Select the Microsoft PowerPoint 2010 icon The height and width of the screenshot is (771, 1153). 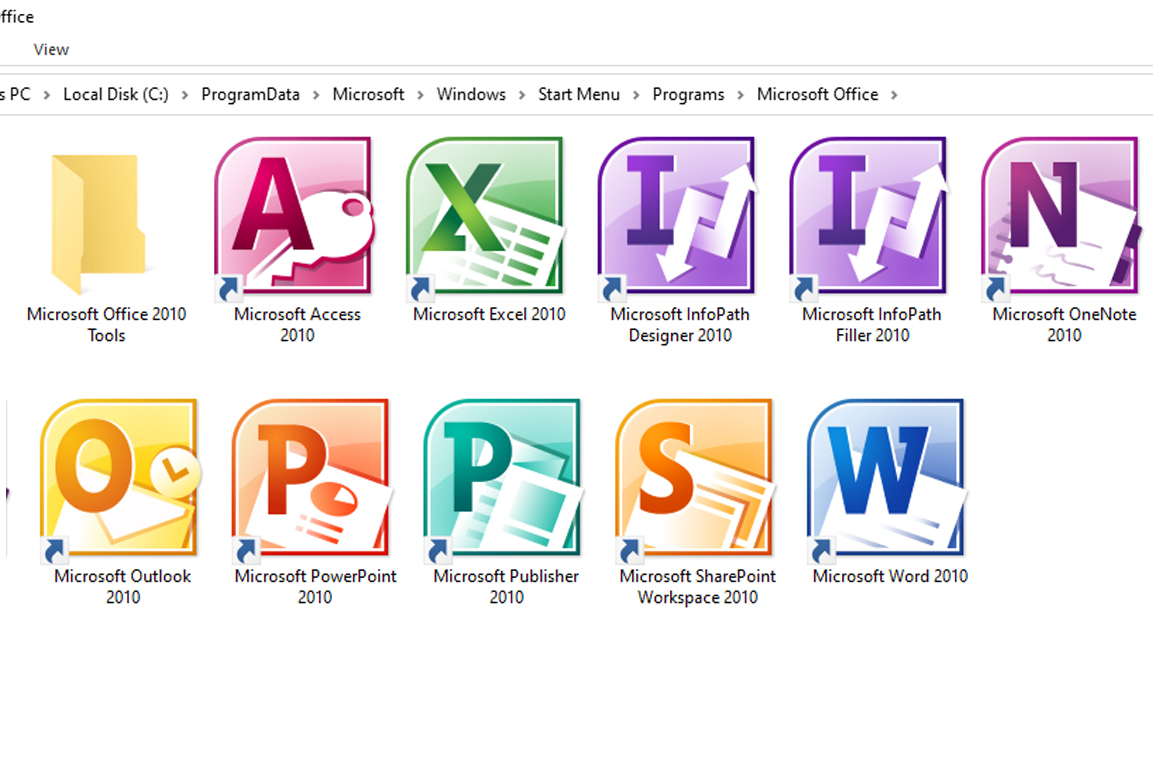(312, 480)
